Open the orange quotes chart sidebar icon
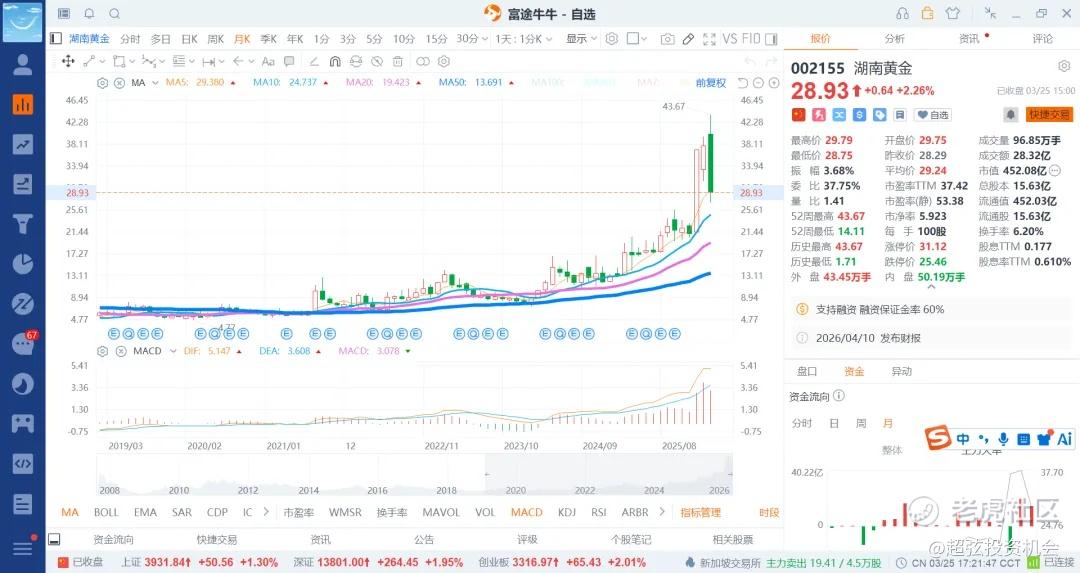The image size is (1080, 573). [x=23, y=104]
